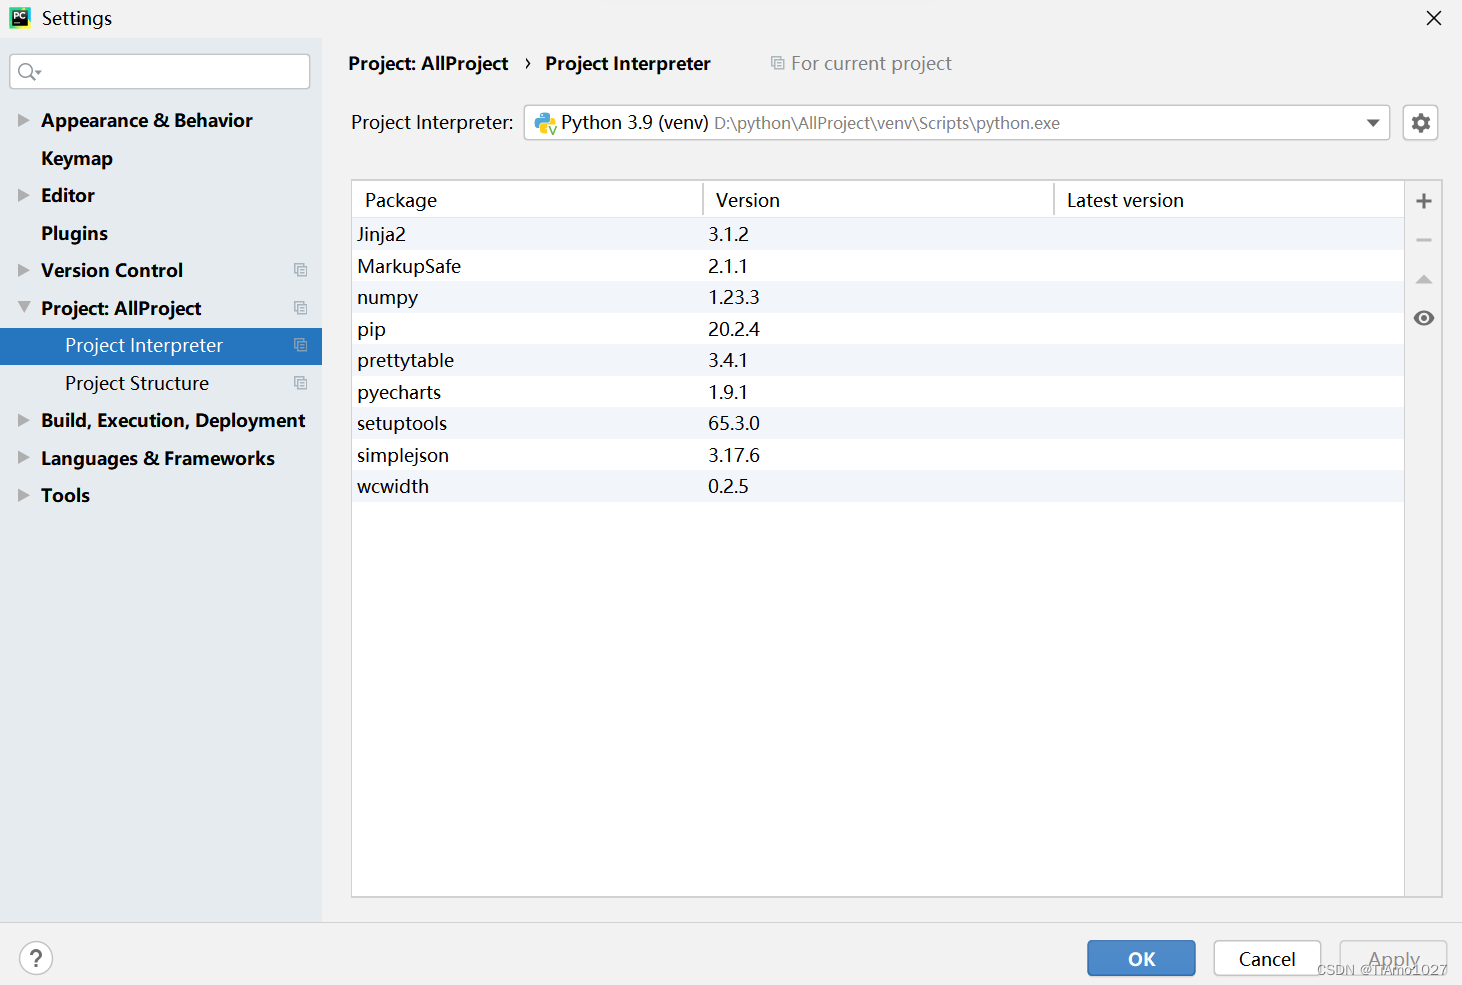Click the Python logo in the interpreter field

click(546, 122)
